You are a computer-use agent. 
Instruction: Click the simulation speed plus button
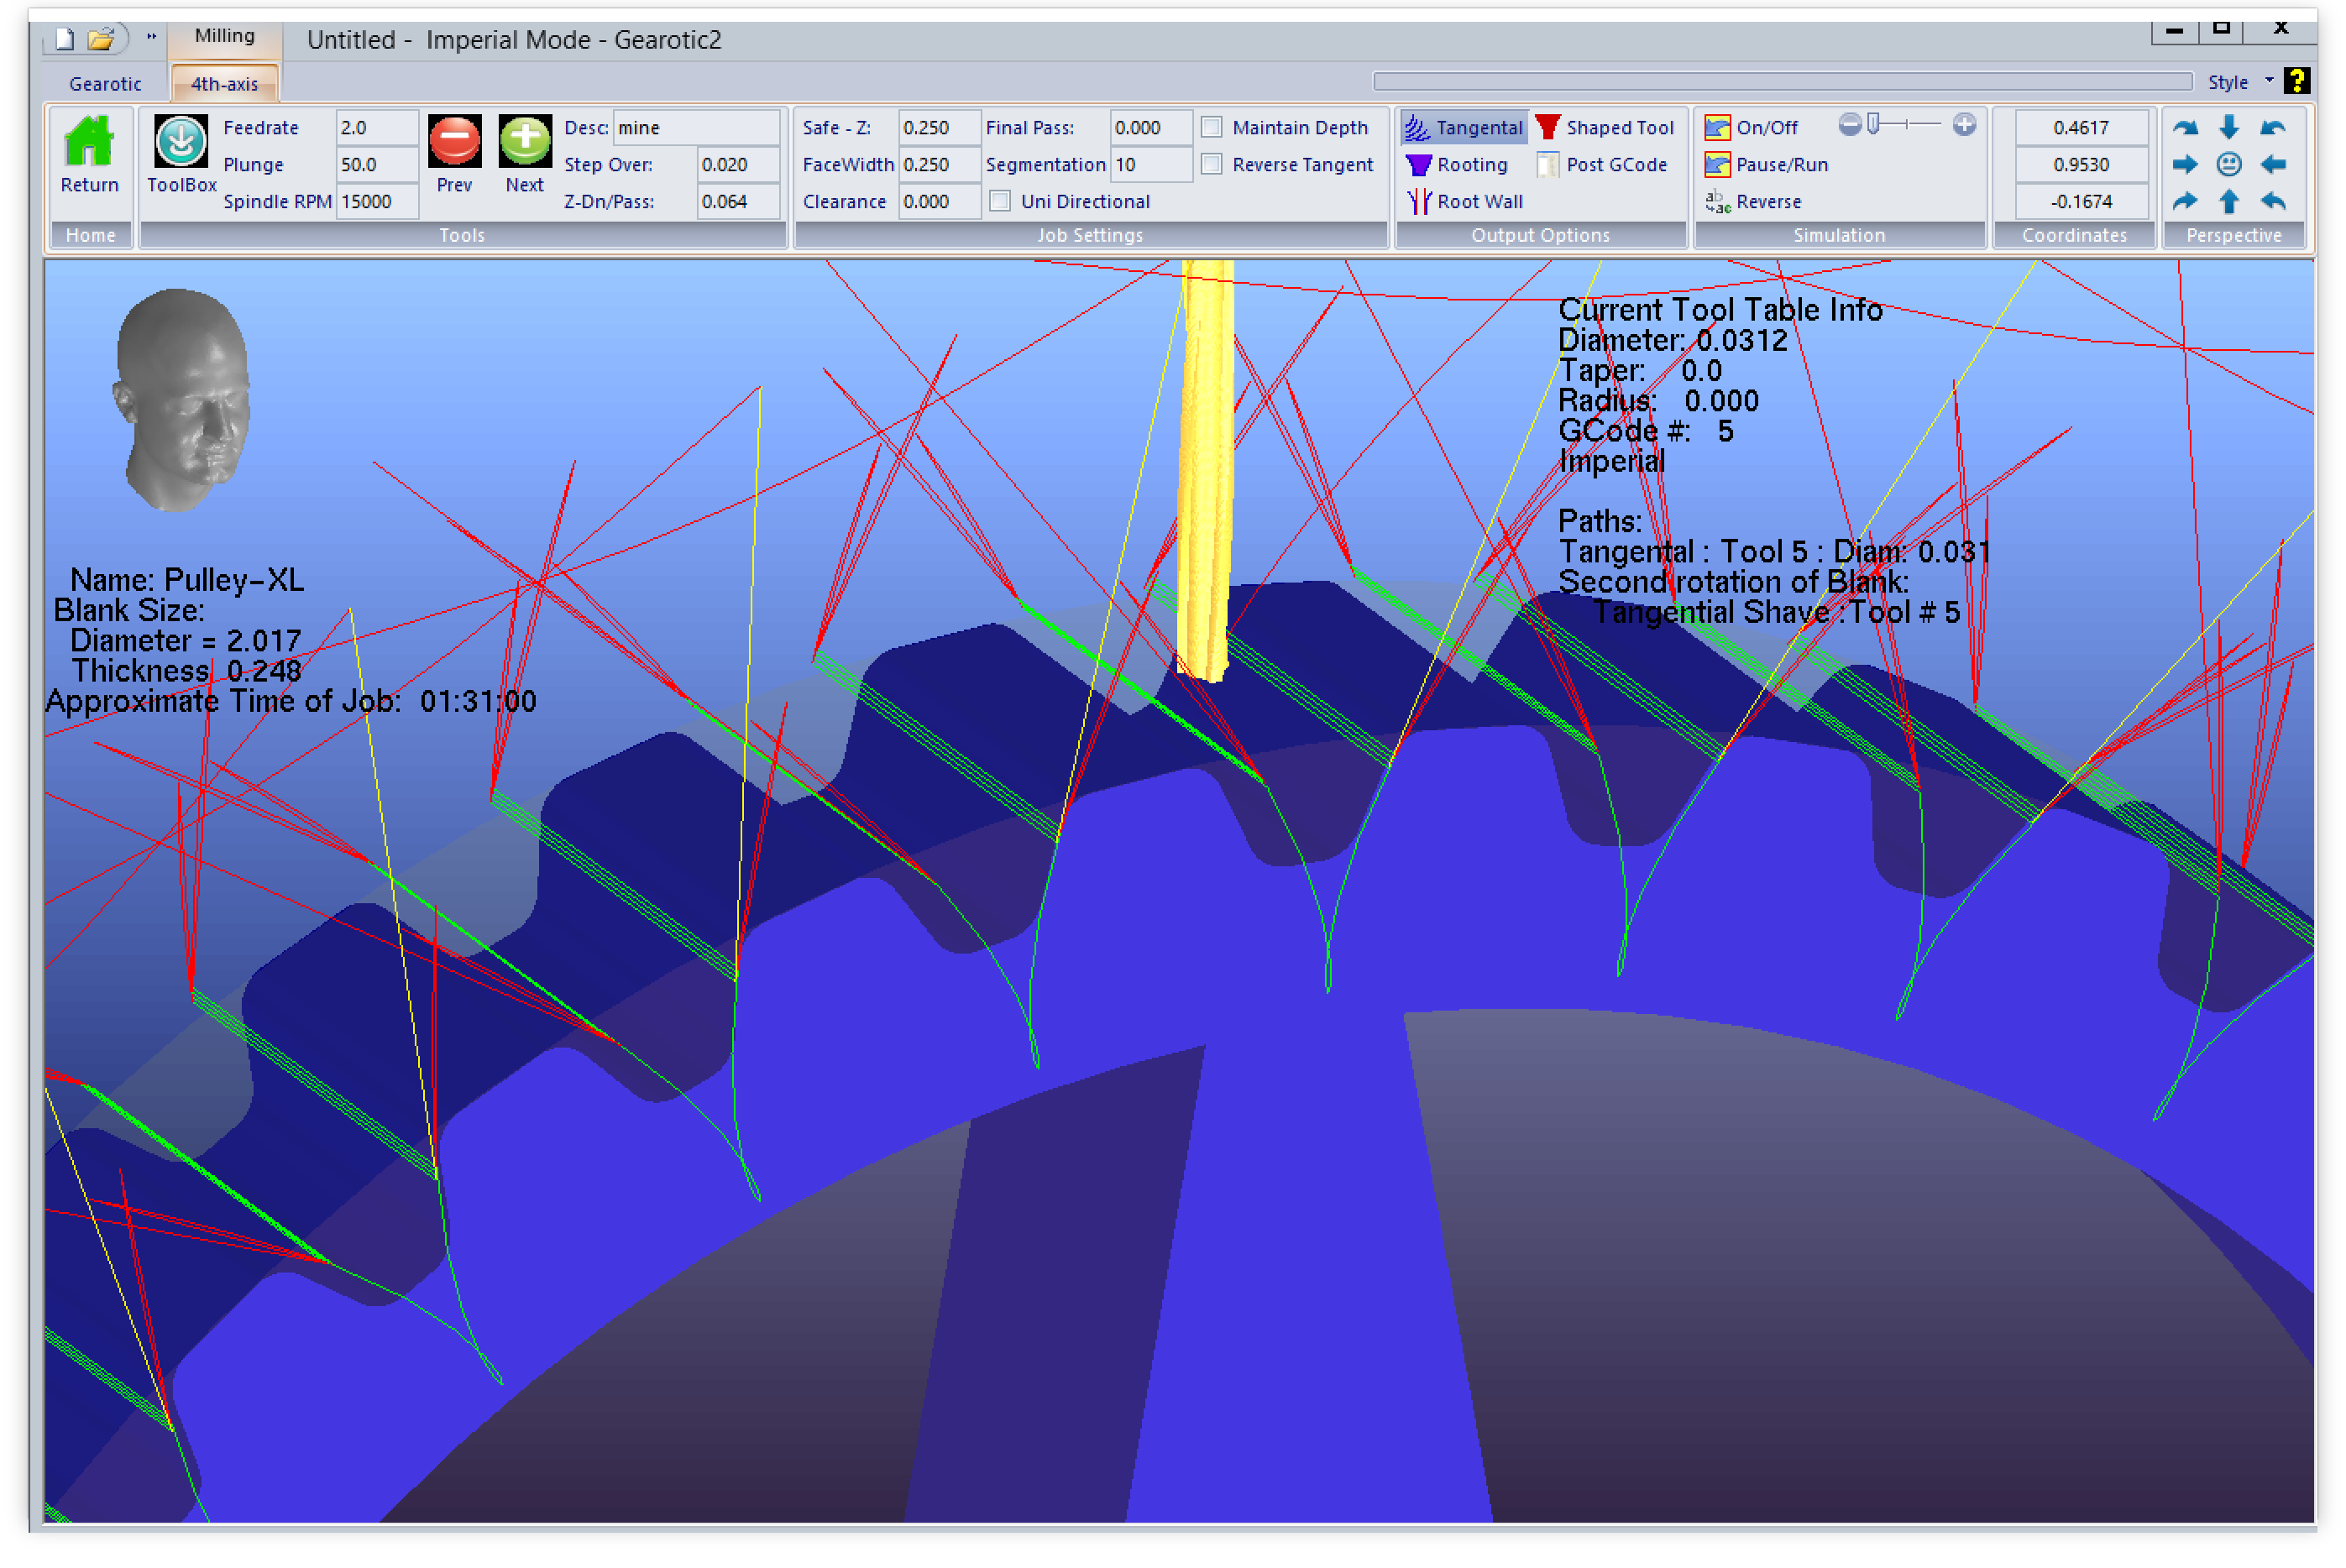(1964, 125)
